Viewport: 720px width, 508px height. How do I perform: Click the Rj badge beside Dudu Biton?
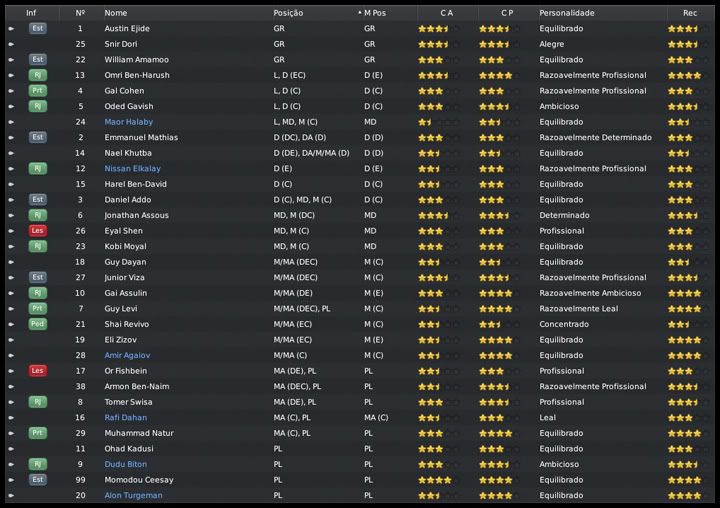tap(37, 464)
